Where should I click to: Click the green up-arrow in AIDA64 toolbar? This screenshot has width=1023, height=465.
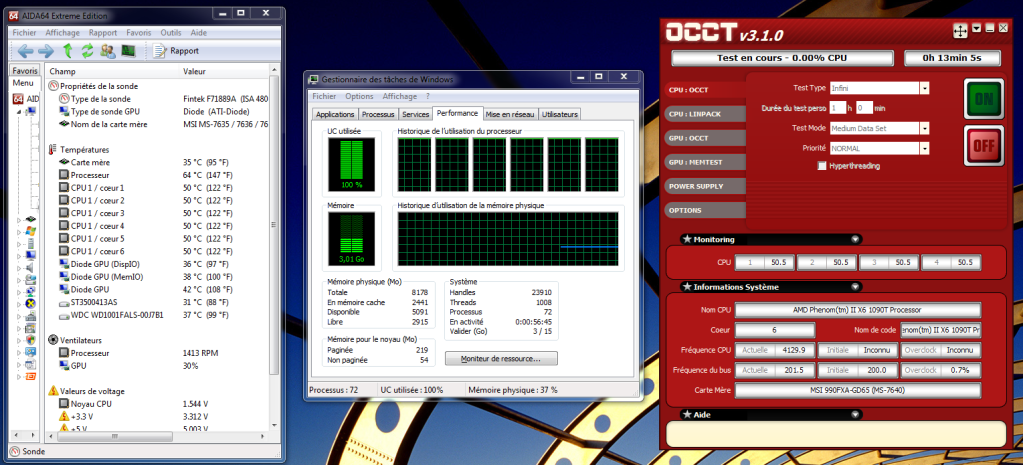tap(67, 50)
